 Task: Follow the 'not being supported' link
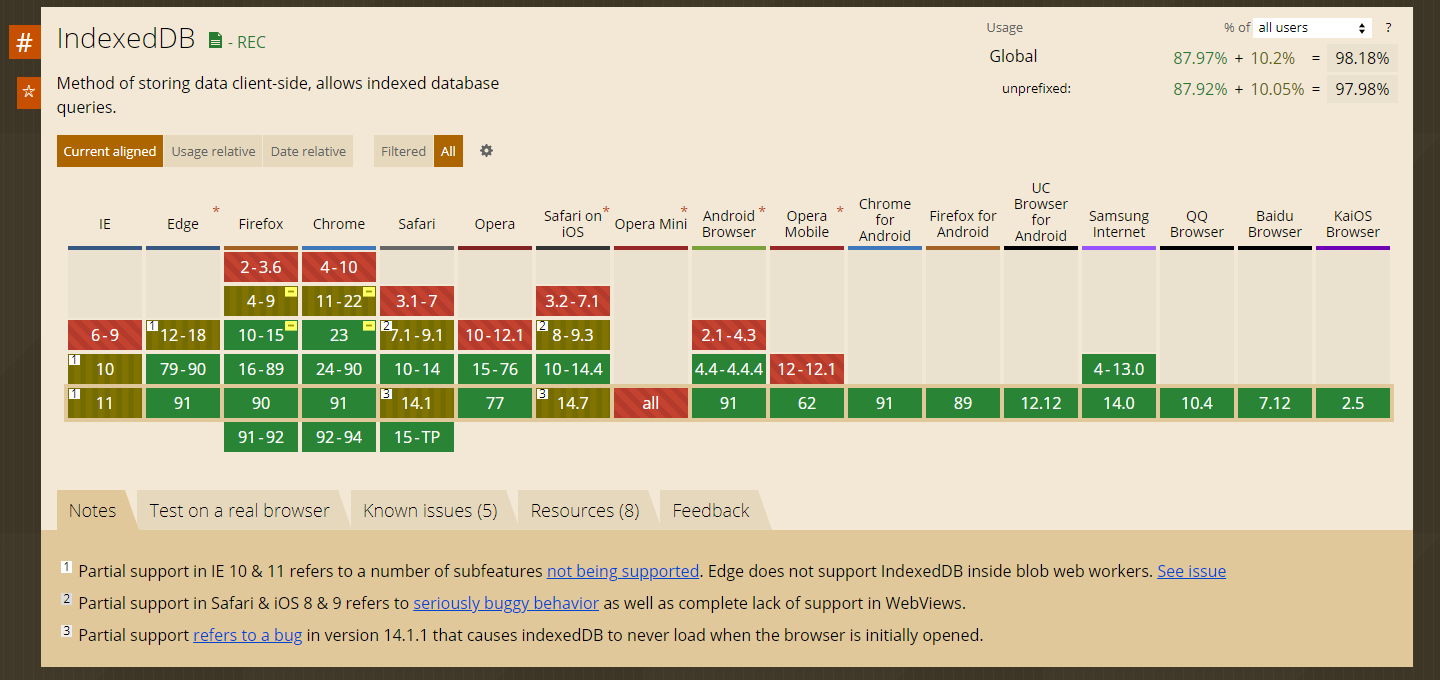tap(623, 571)
